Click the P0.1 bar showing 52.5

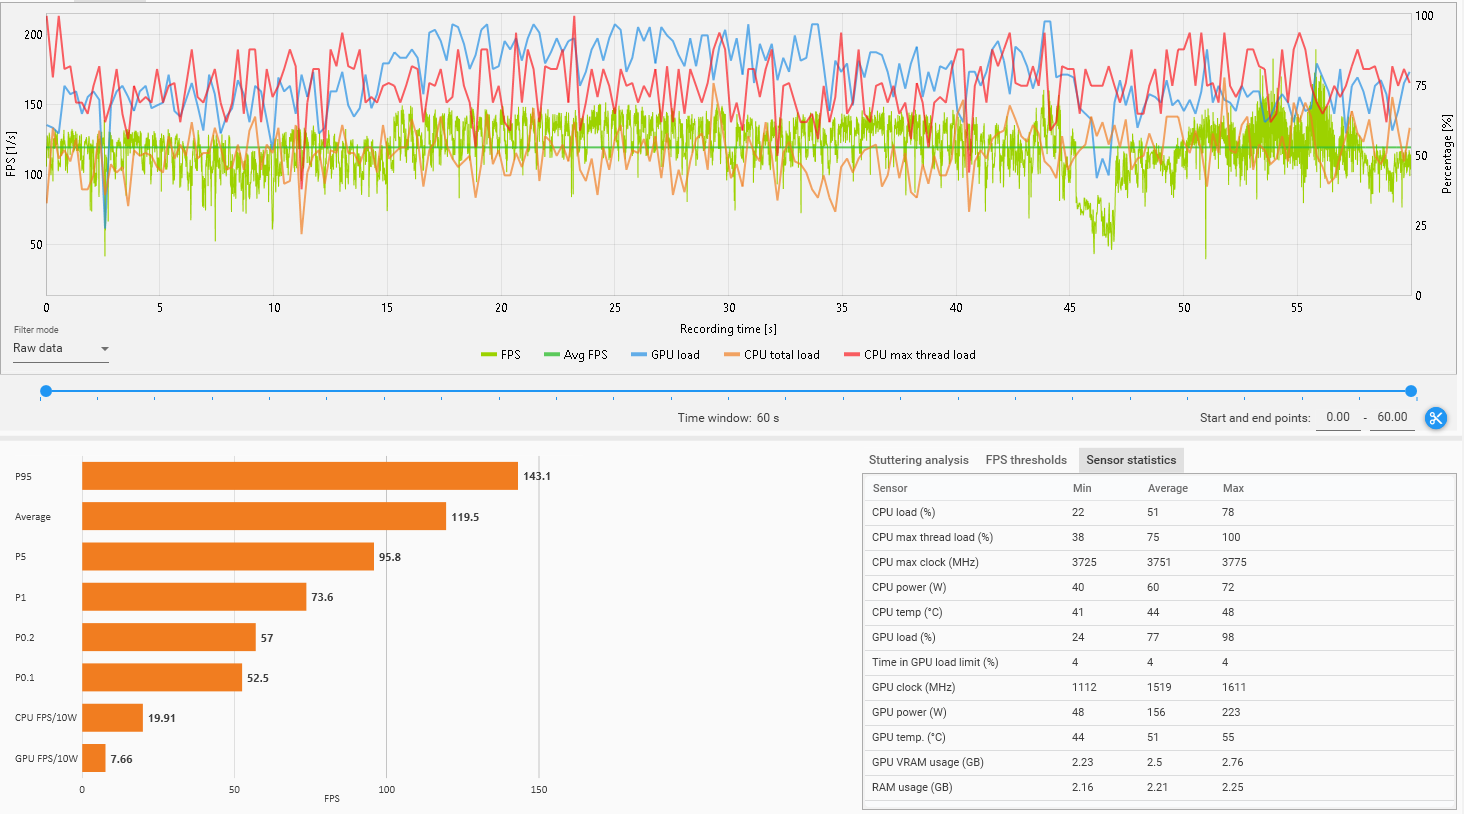click(x=162, y=677)
